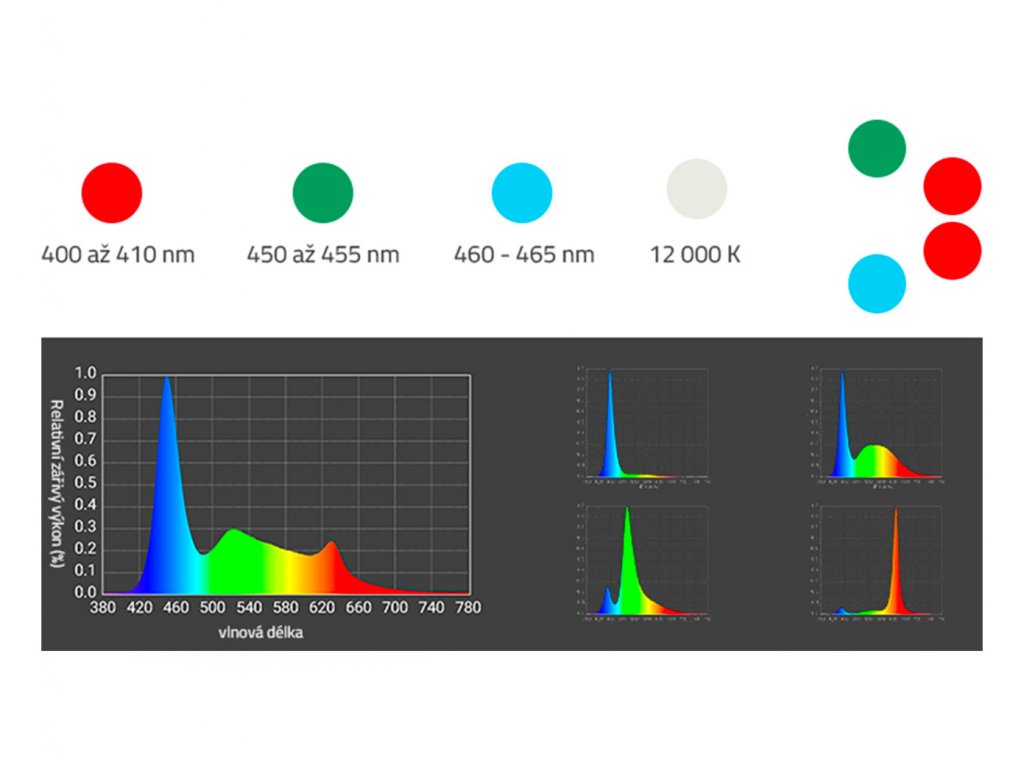Click the green circle in the right cluster
1024x768 pixels.
coord(877,148)
